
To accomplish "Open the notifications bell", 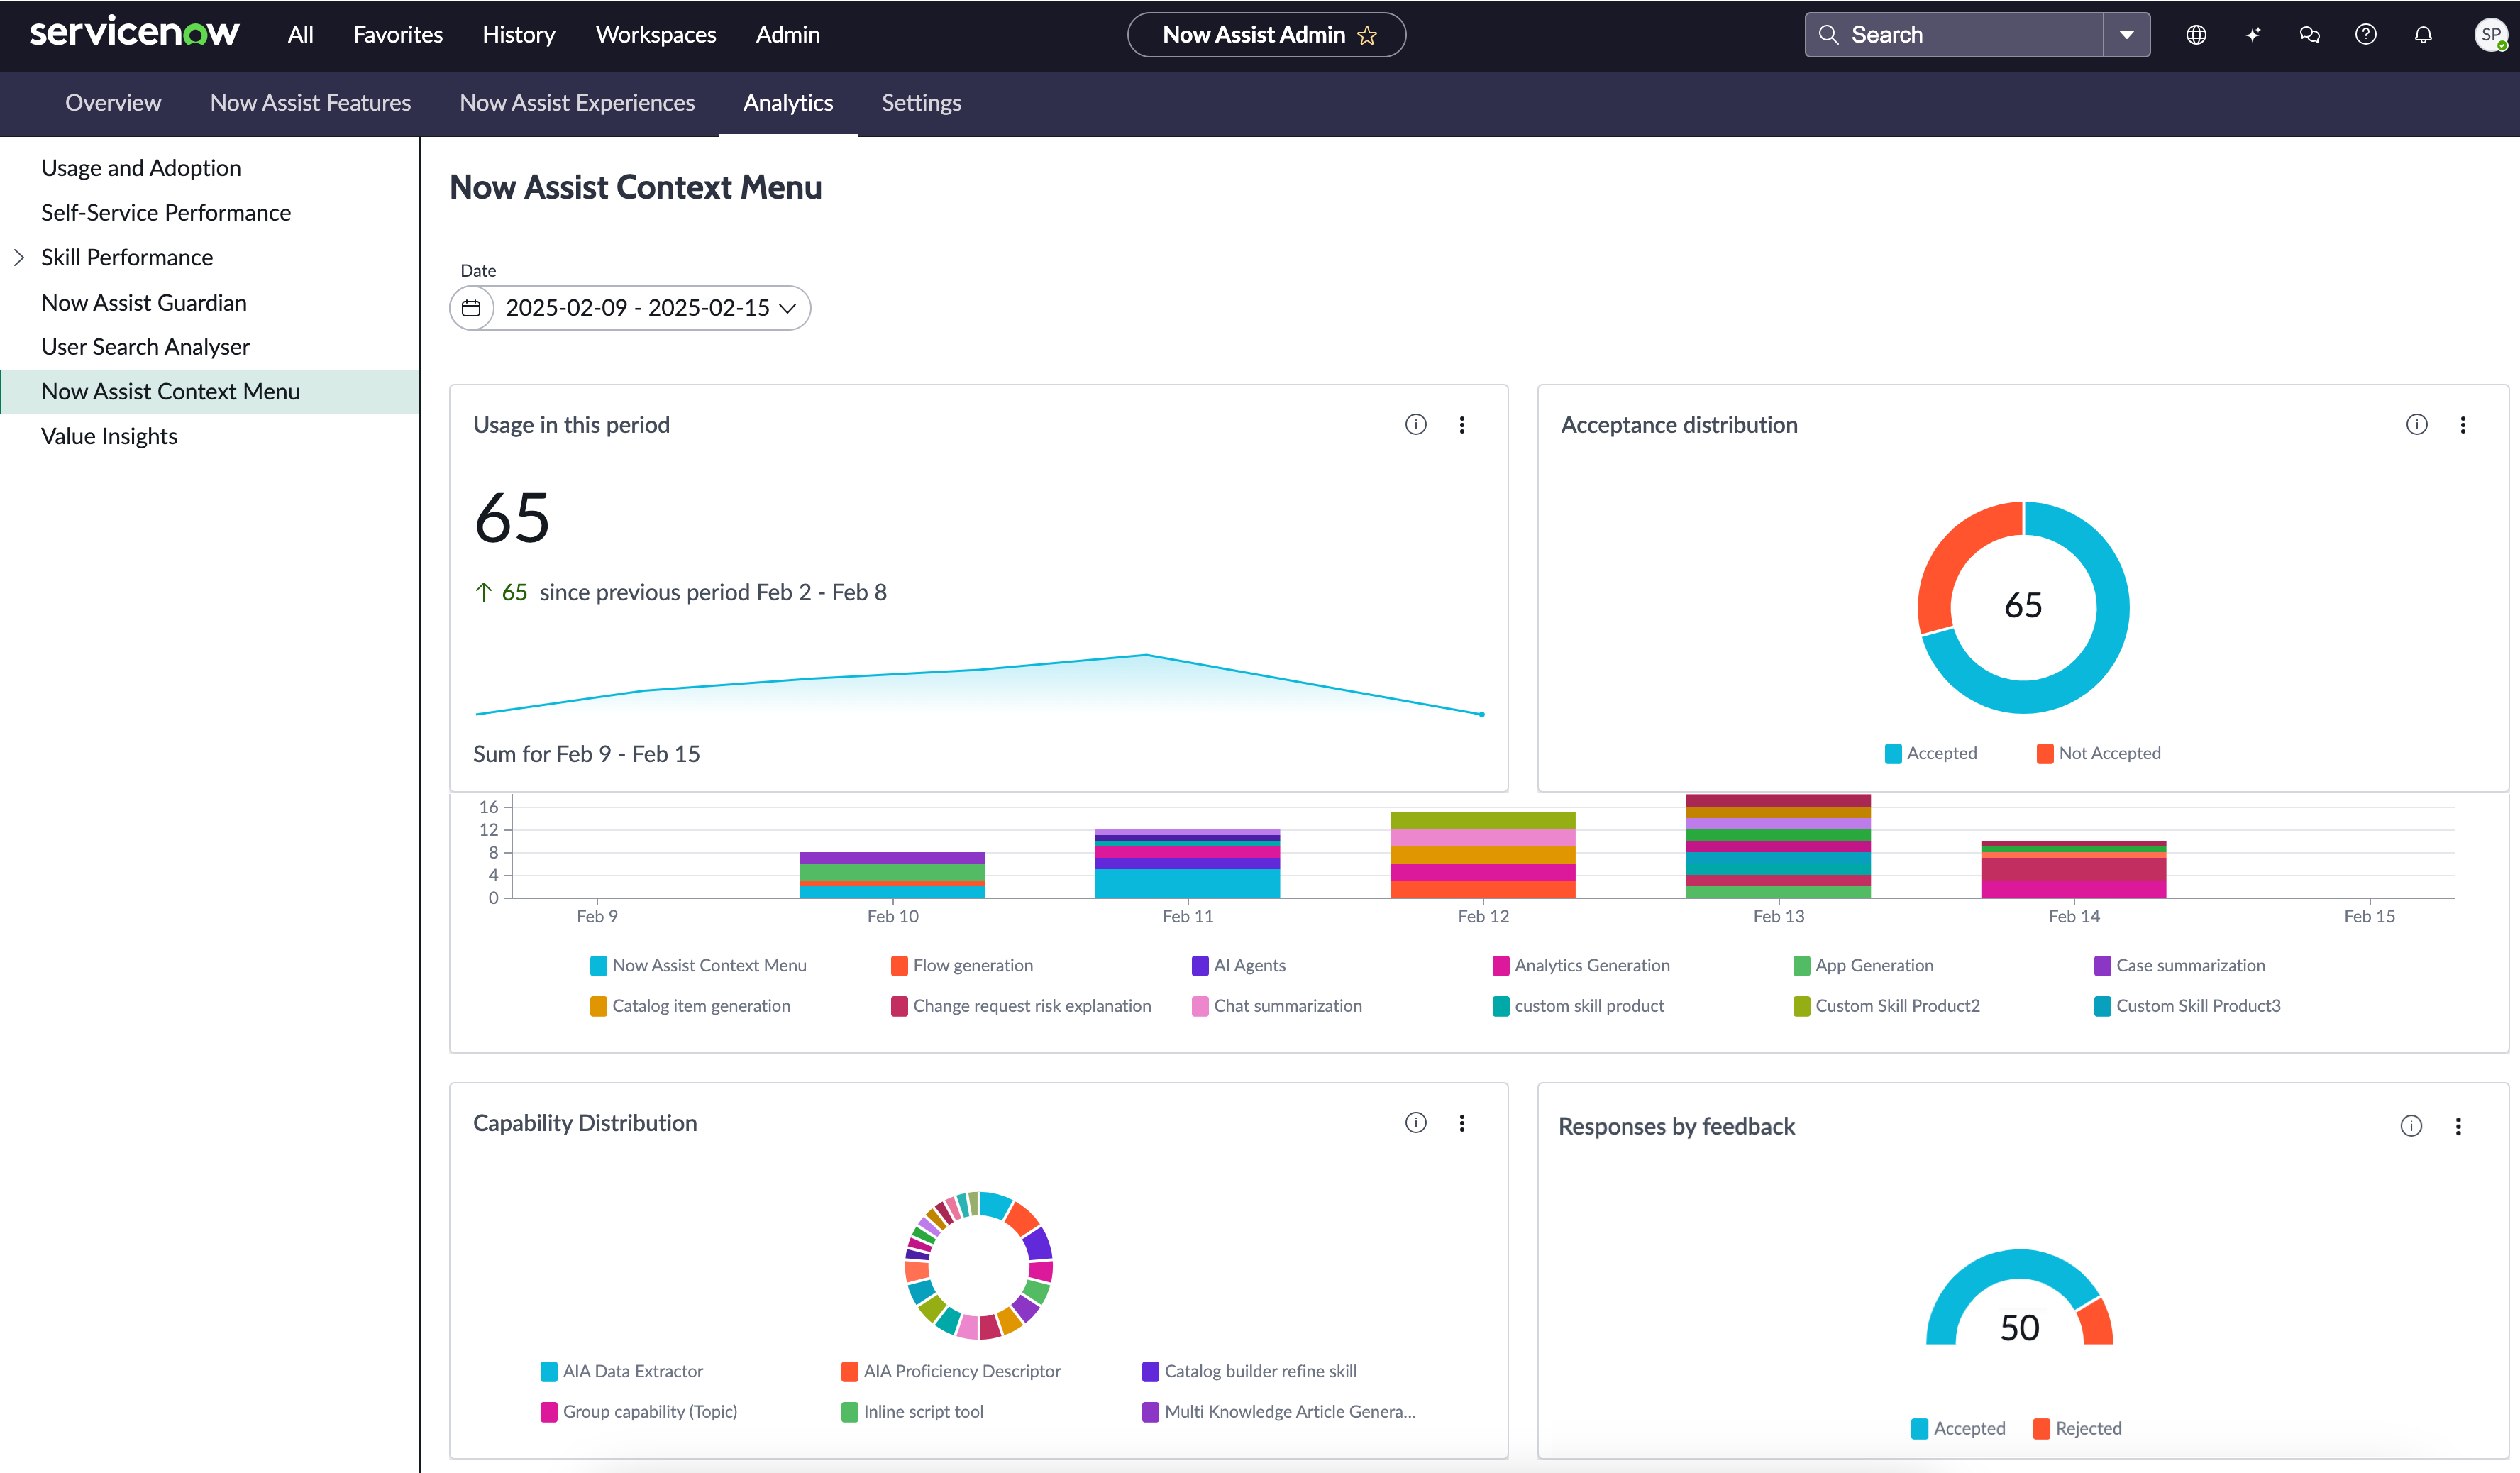I will (x=2423, y=35).
